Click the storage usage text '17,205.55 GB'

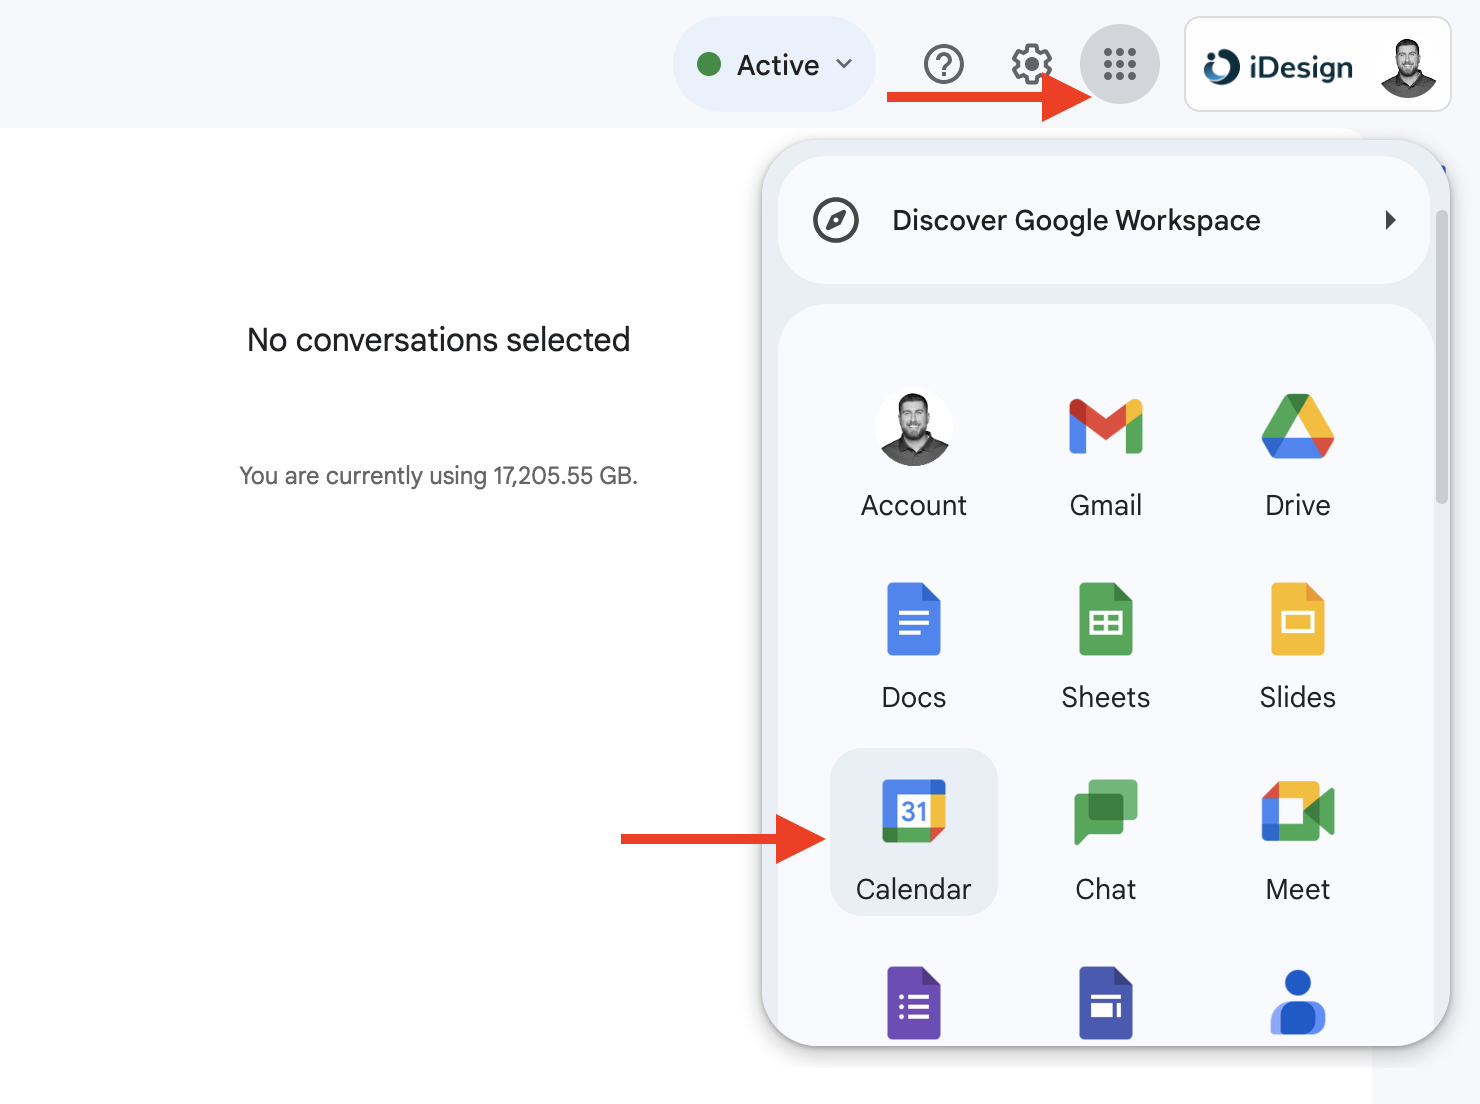click(x=565, y=475)
